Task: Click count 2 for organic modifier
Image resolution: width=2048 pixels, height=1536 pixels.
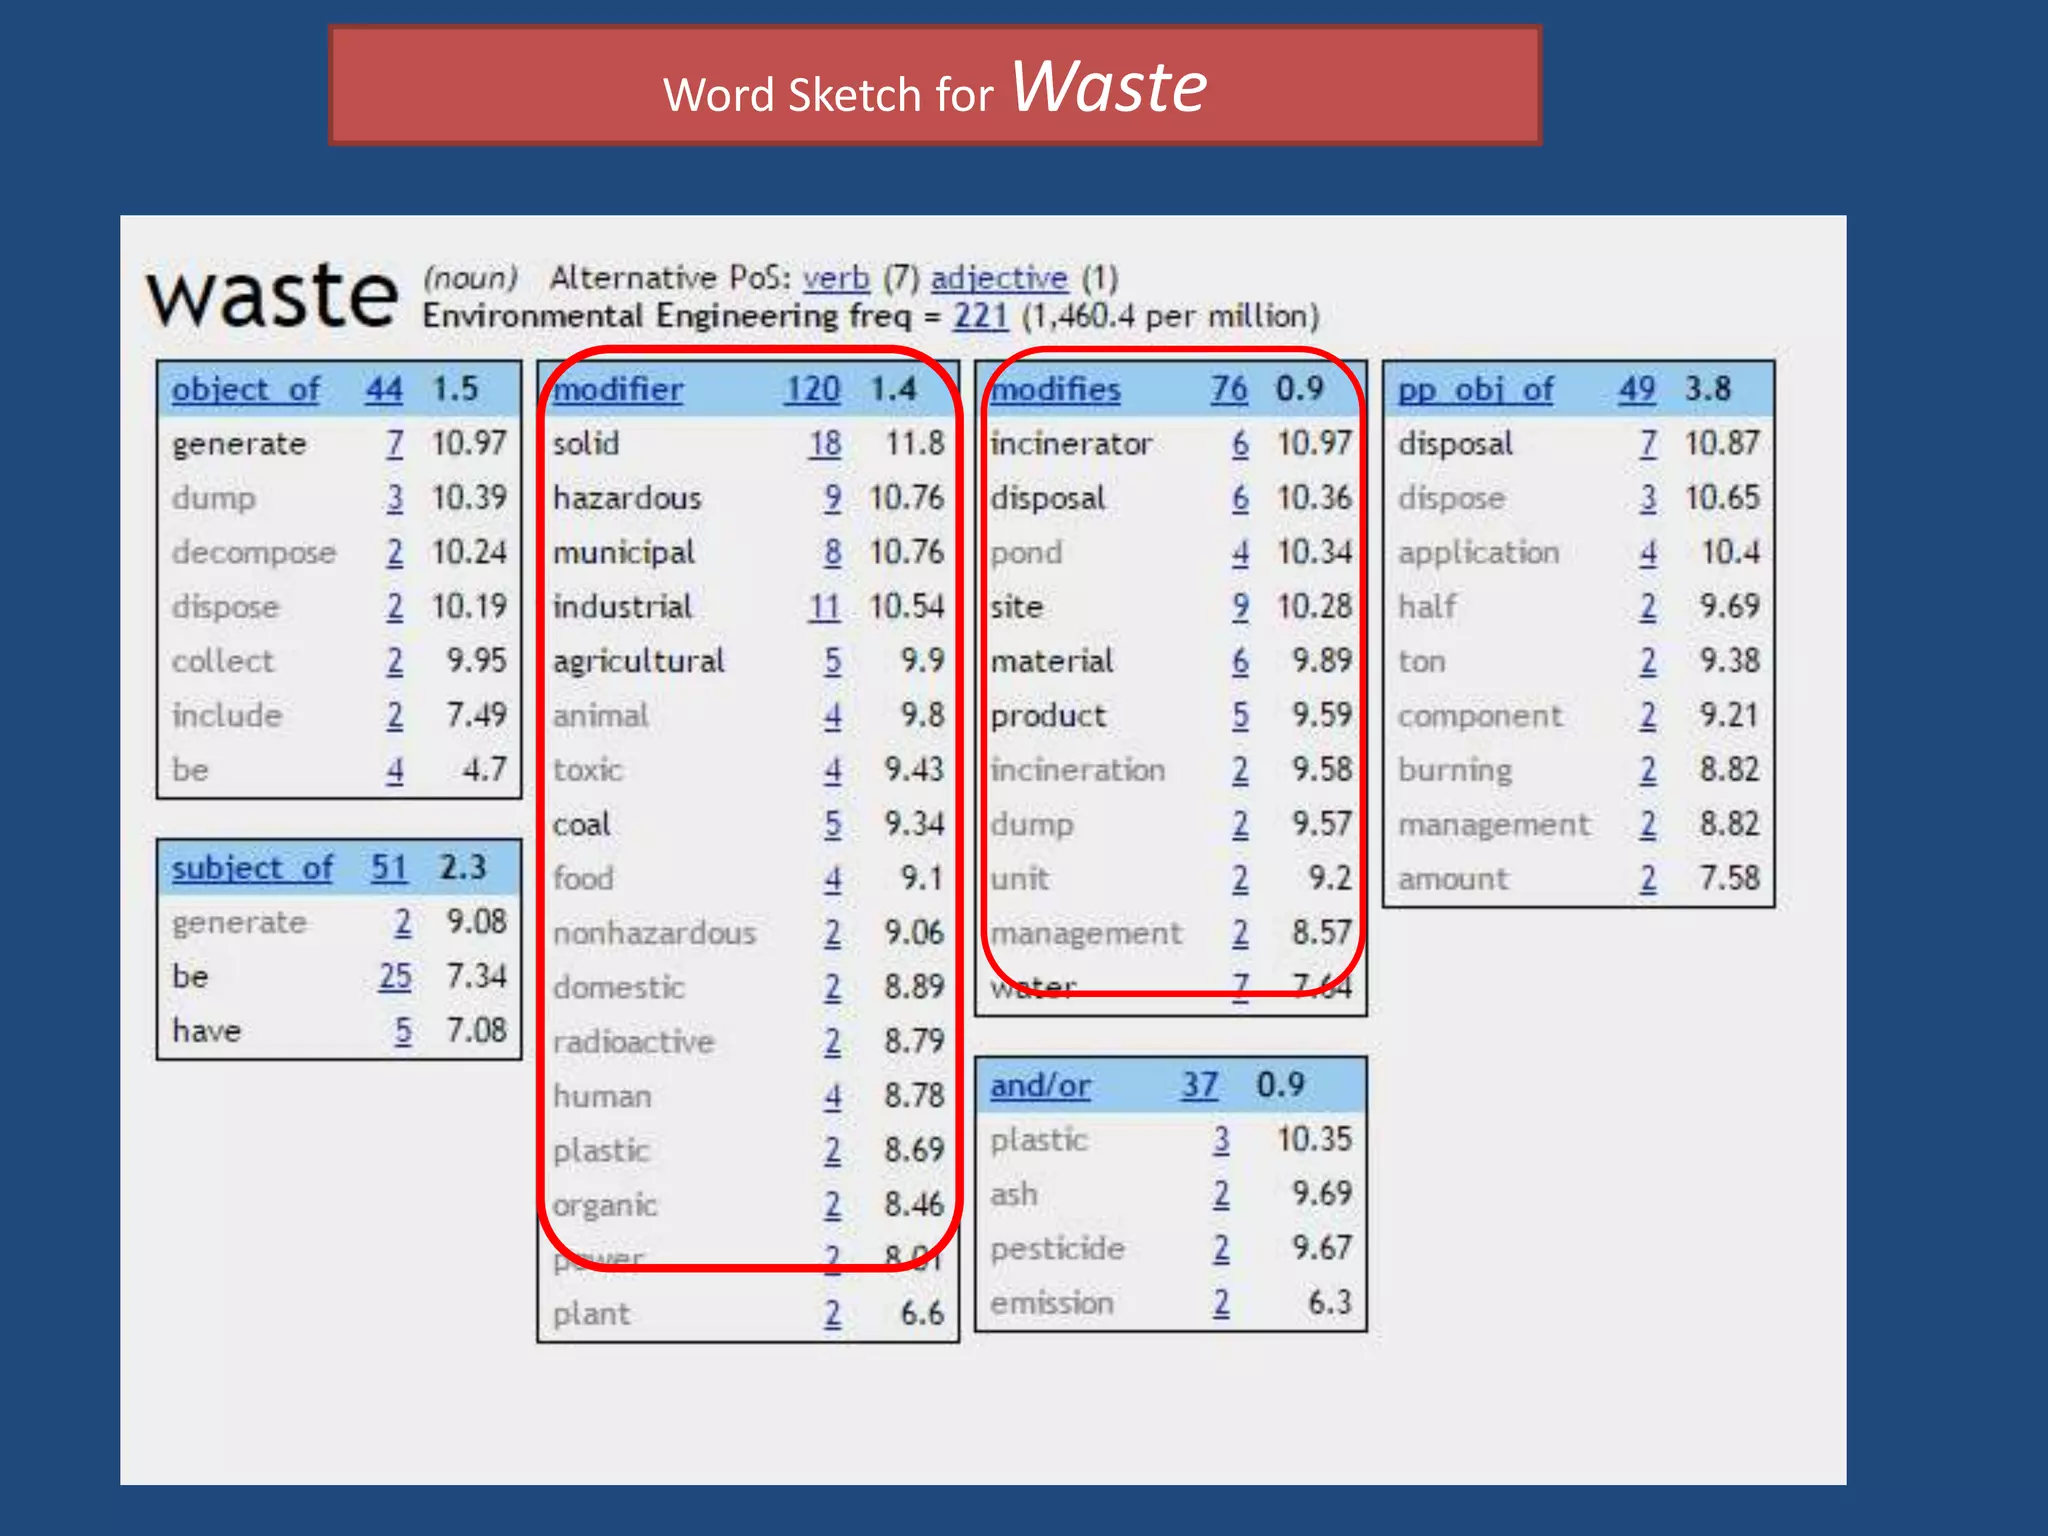Action: (x=833, y=1205)
